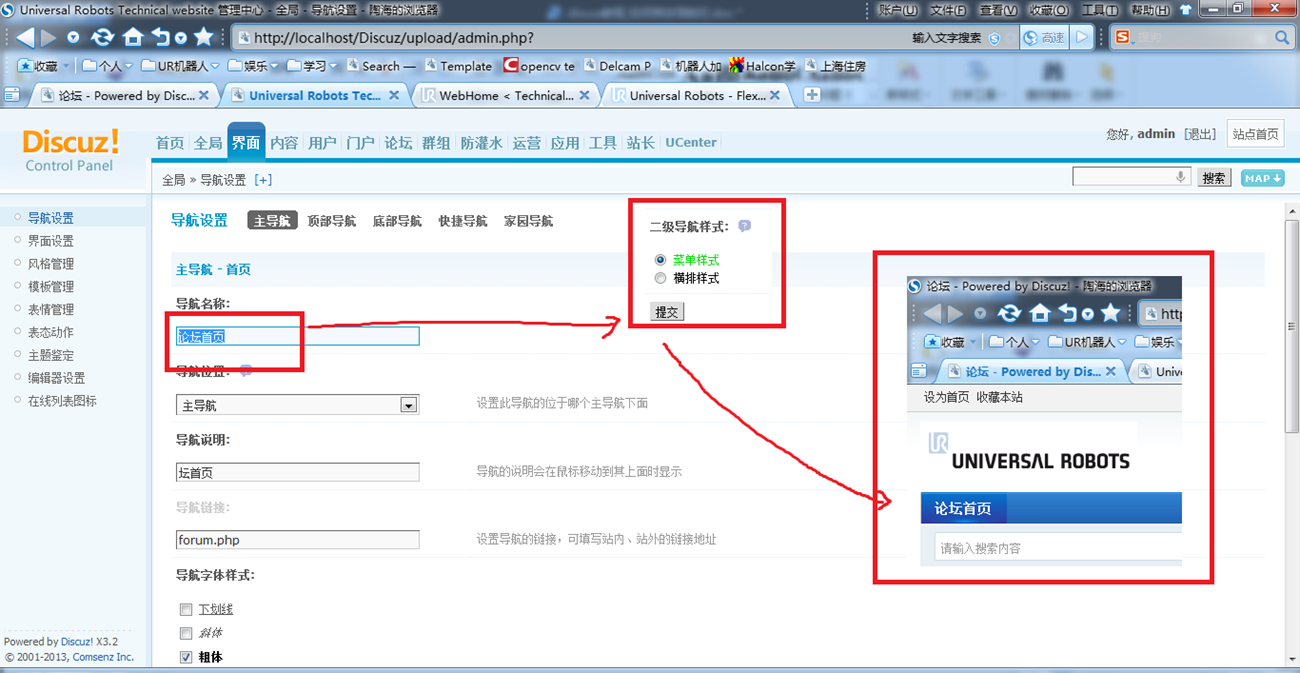Click the browser forward arrow button
This screenshot has height=673, width=1300.
pos(49,38)
